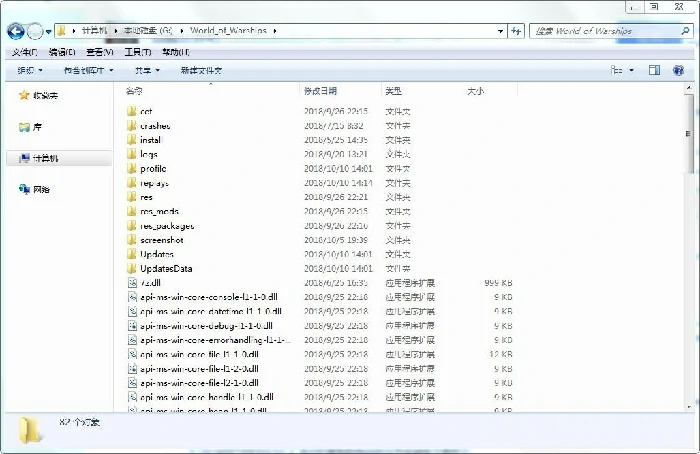Viewport: 700px width, 454px height.
Task: Click the 新建文件夹 new folder button
Action: tap(201, 71)
